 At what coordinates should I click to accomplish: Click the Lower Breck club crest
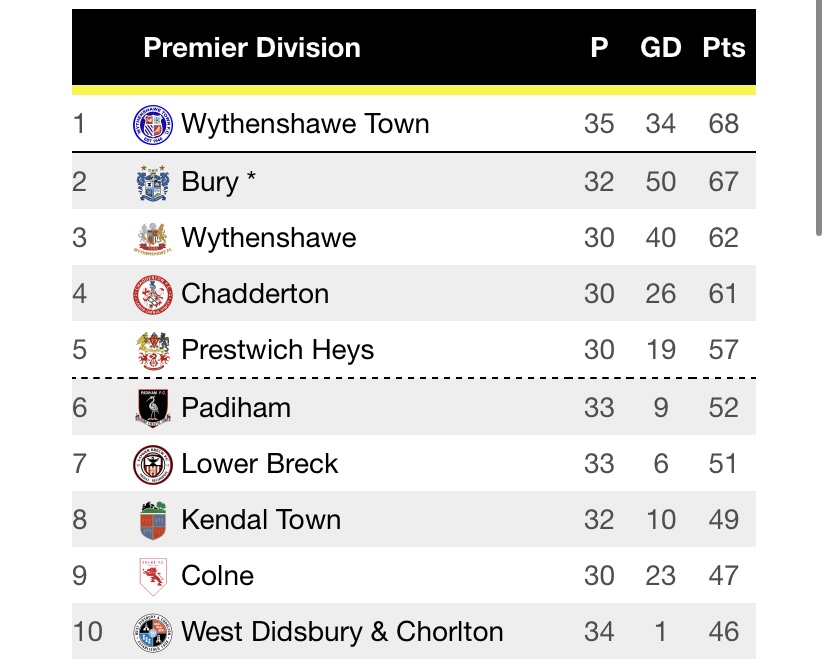(153, 464)
